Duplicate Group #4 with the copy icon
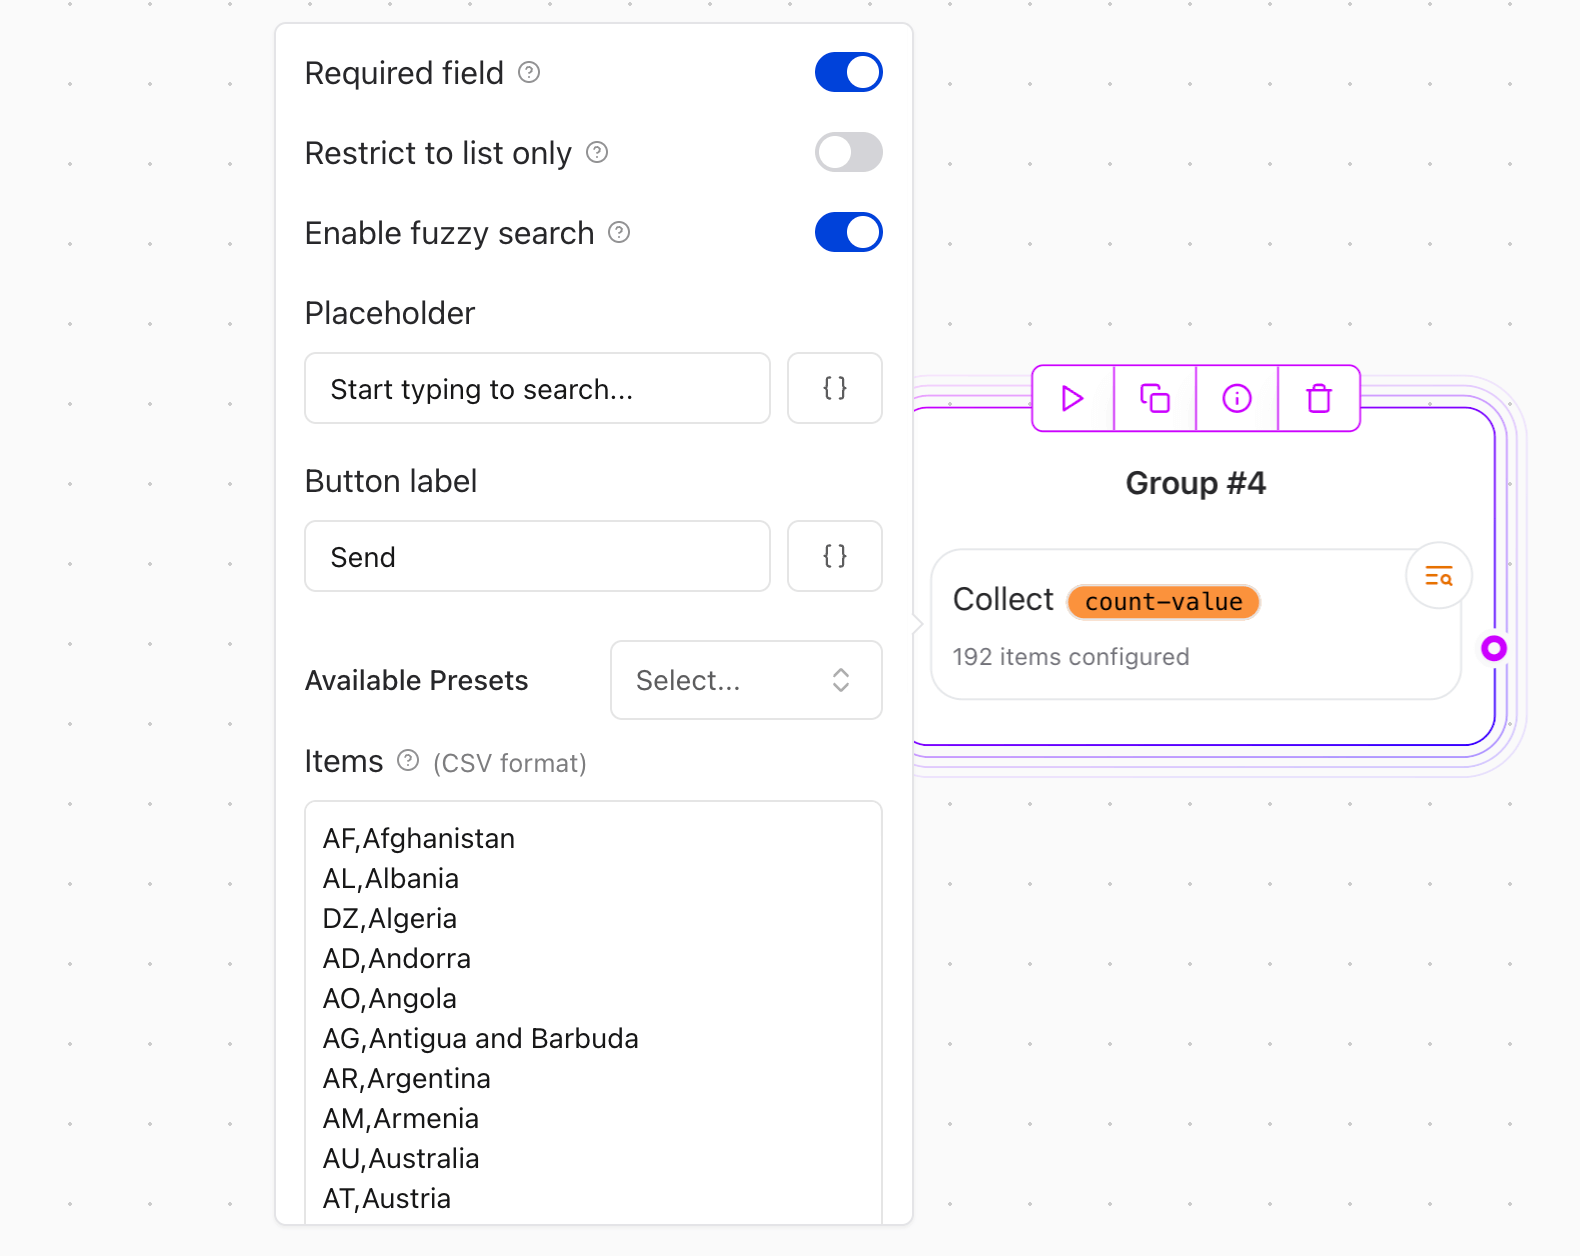1580x1256 pixels. click(1155, 398)
